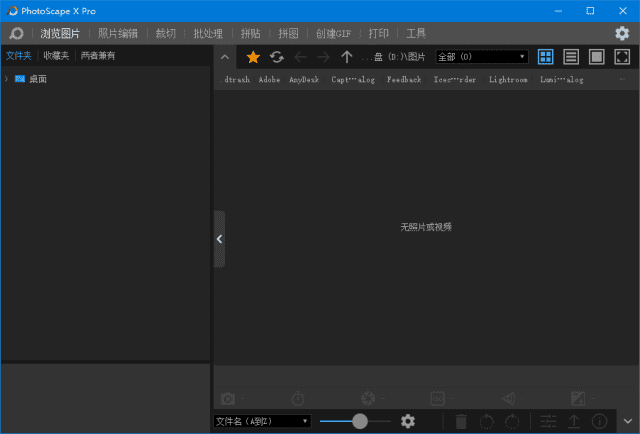This screenshot has width=640, height=434.
Task: Open the 照片编辑 tab
Action: (x=118, y=33)
